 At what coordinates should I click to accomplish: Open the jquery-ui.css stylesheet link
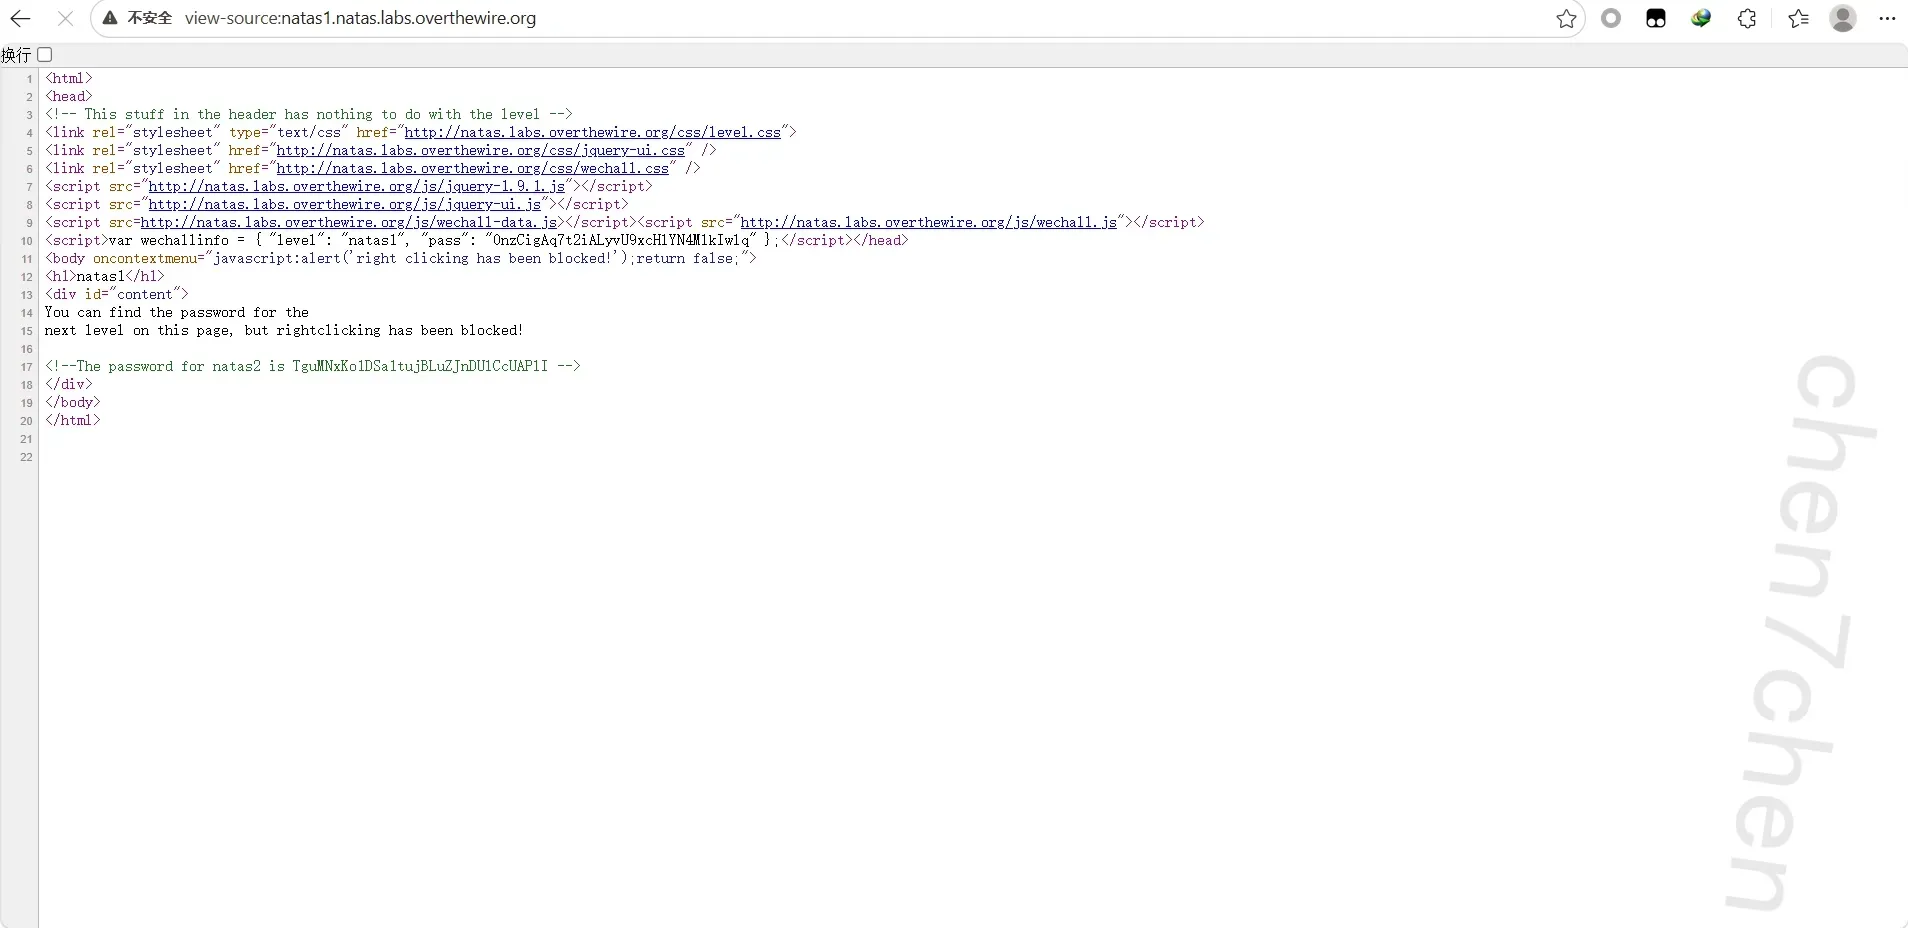tap(480, 151)
